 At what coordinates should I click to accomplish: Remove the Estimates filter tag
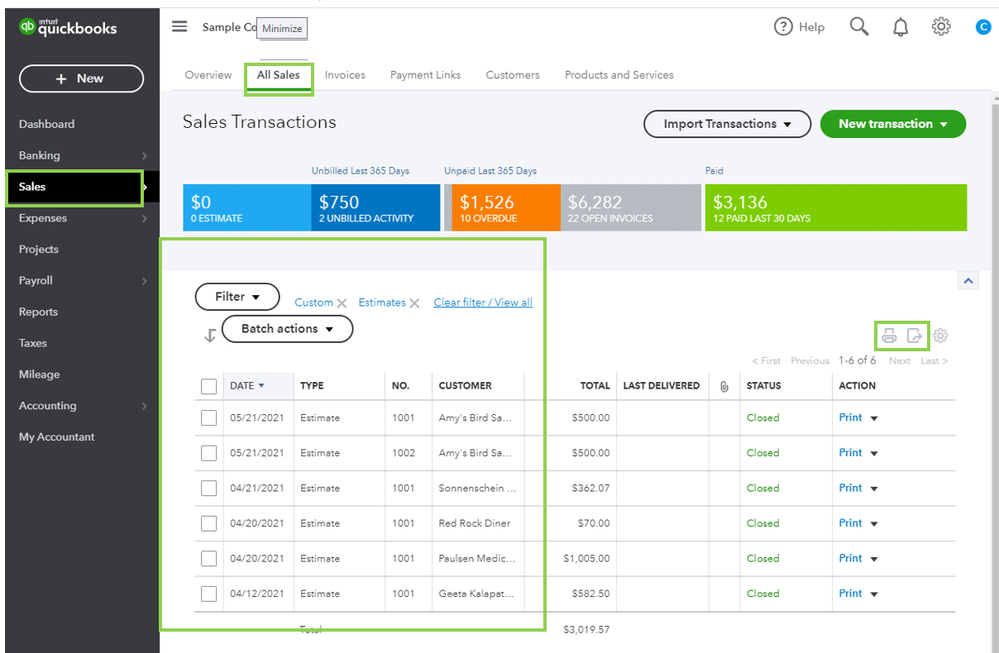414,303
